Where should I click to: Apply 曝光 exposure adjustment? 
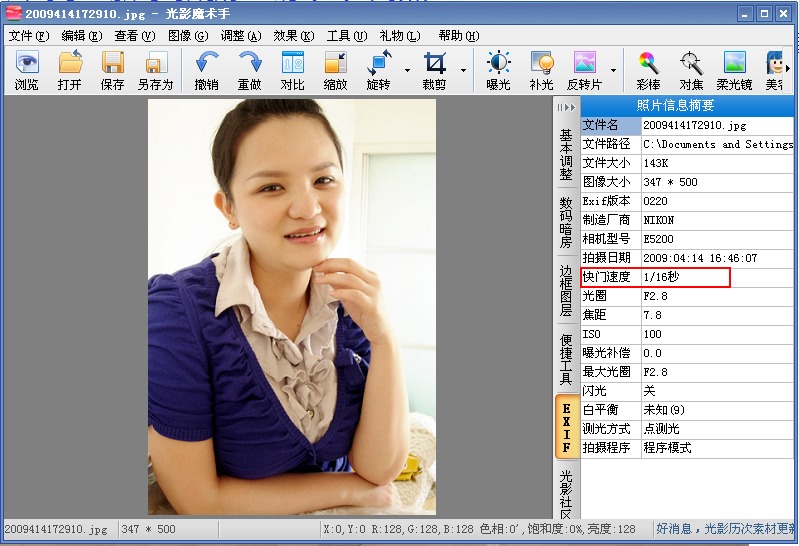click(498, 70)
